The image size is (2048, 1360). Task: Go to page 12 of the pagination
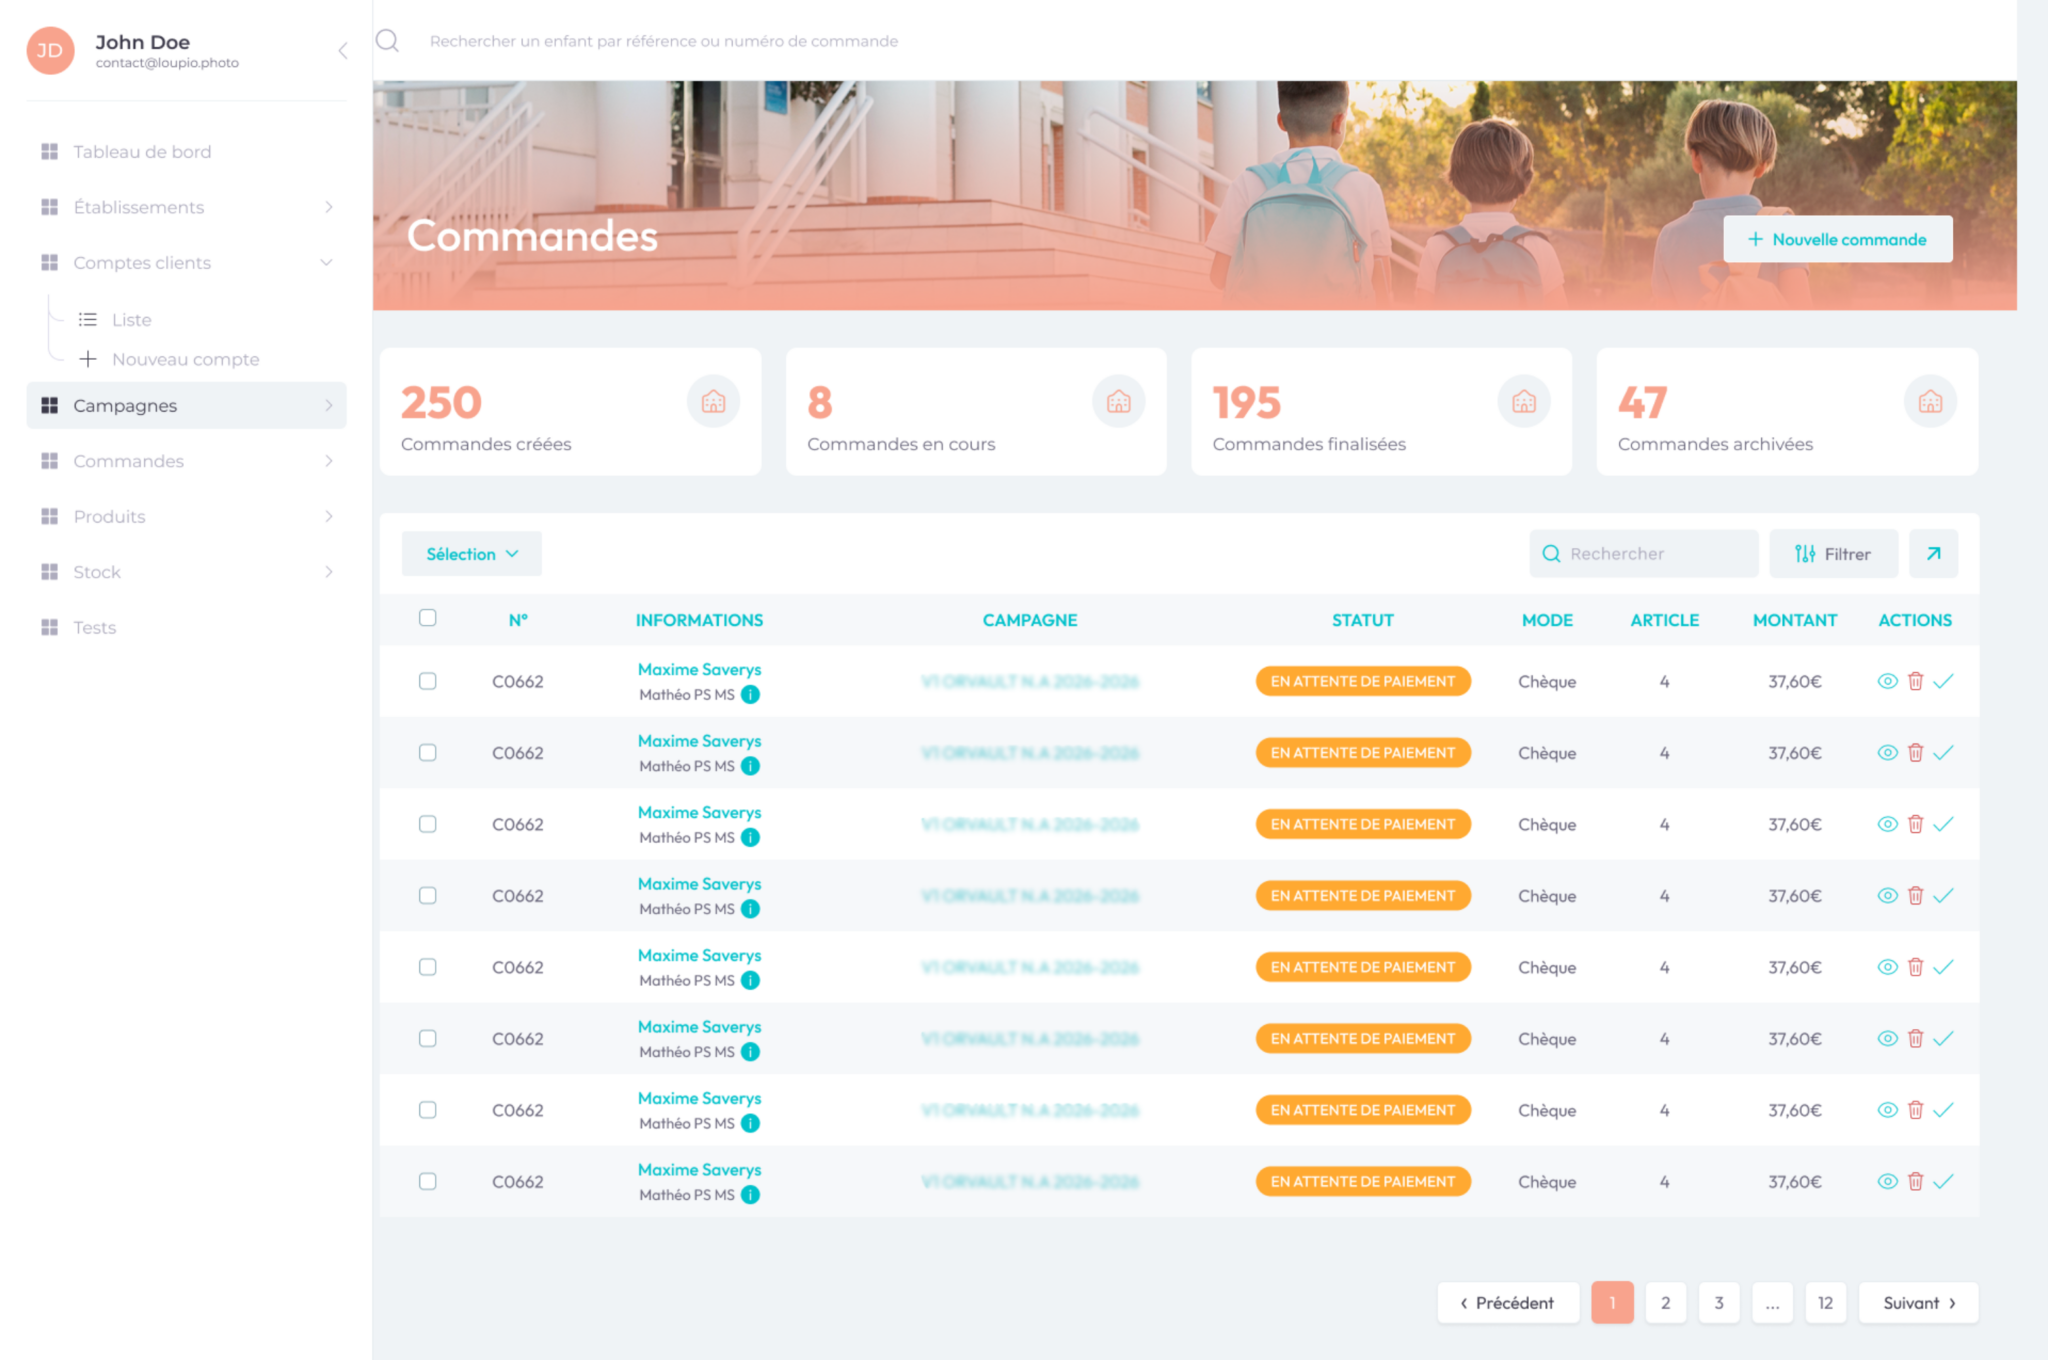coord(1826,1303)
